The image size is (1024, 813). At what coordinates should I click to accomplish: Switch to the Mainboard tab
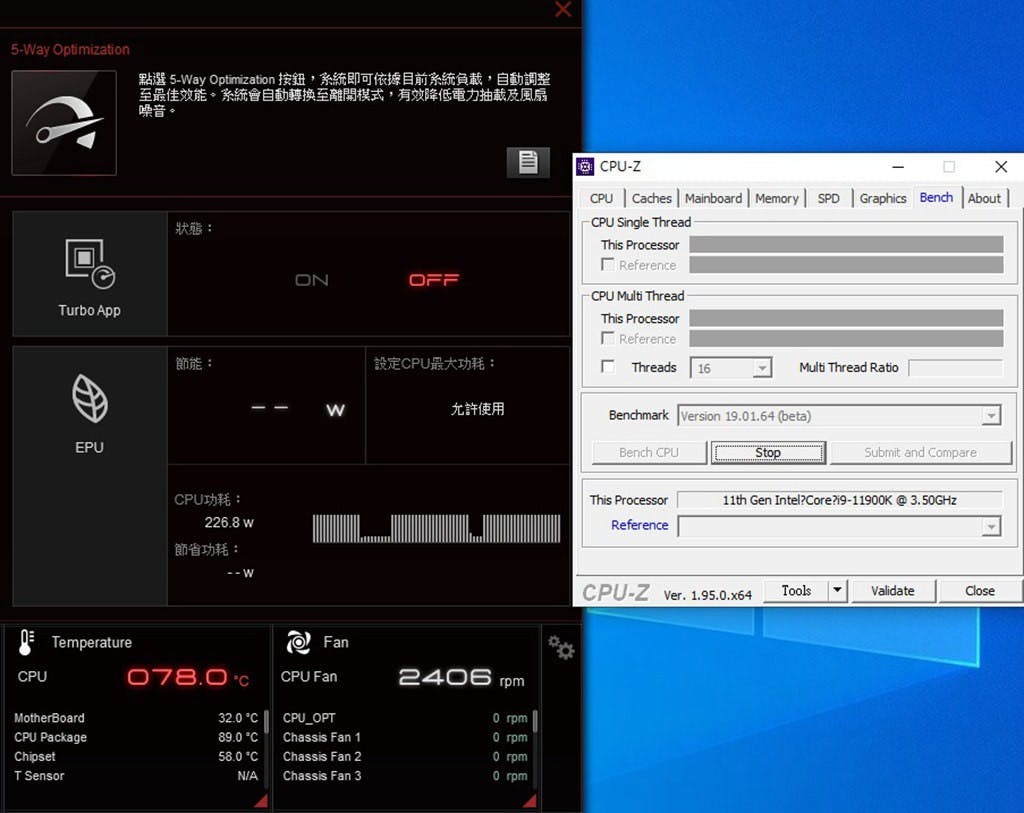[713, 198]
